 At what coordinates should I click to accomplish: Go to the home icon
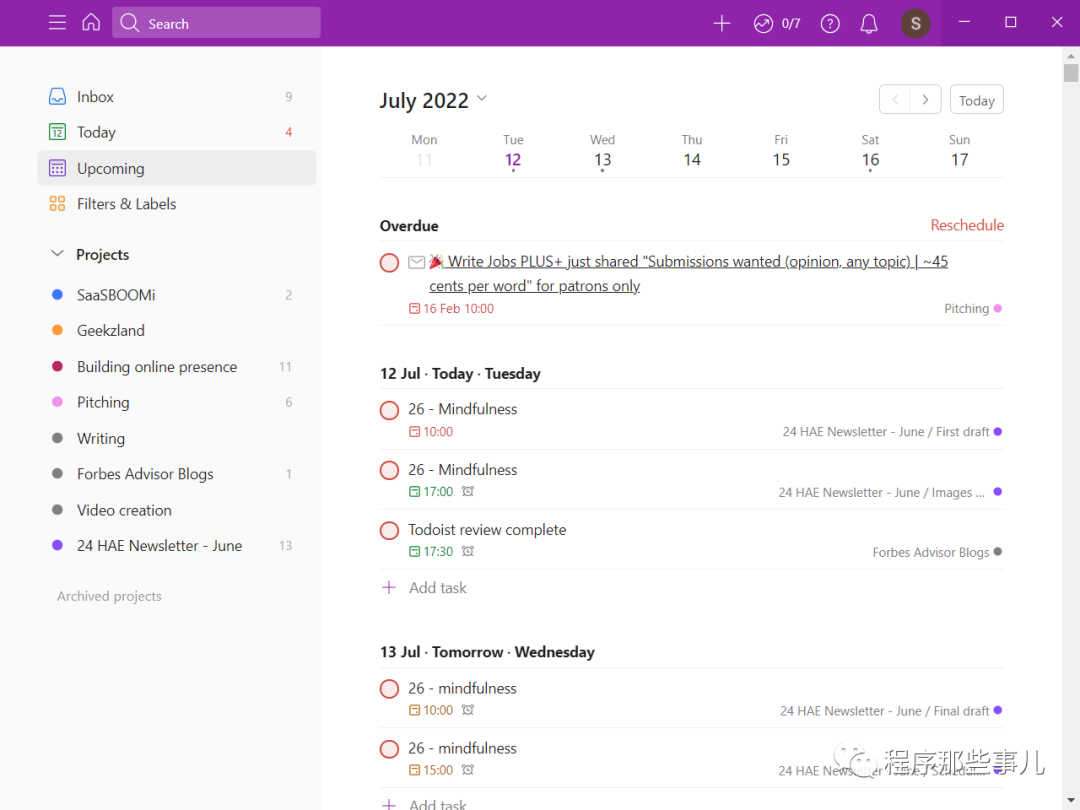point(91,23)
